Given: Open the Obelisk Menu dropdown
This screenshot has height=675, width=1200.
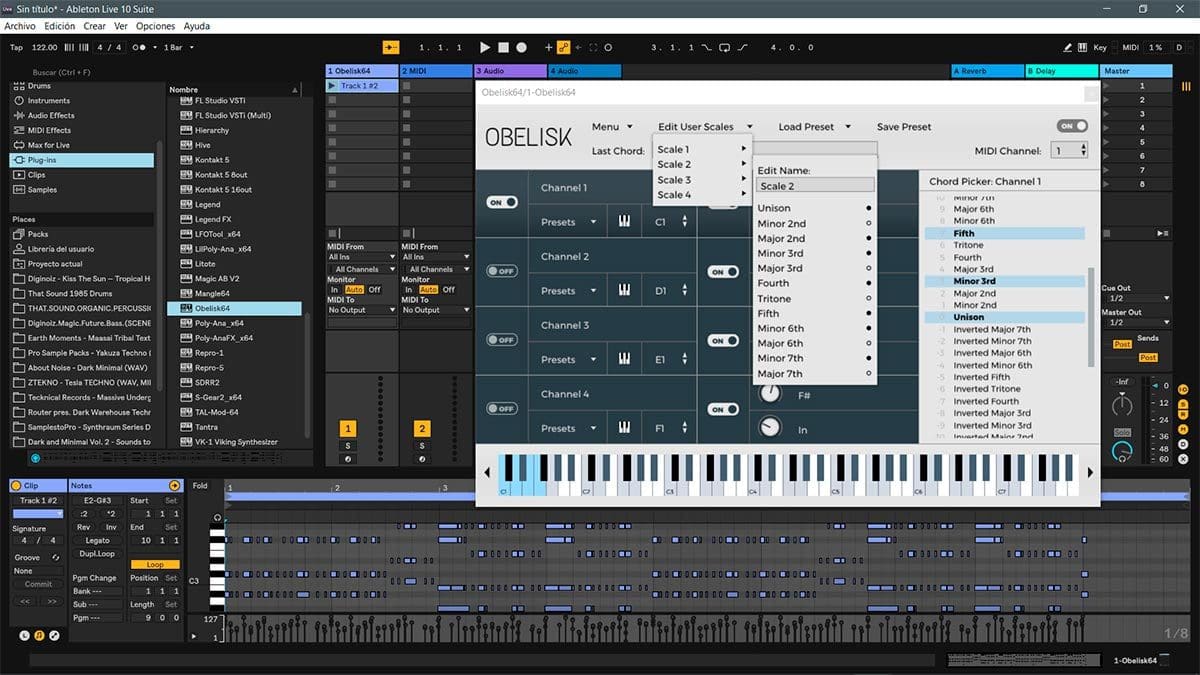Looking at the screenshot, I should point(612,127).
